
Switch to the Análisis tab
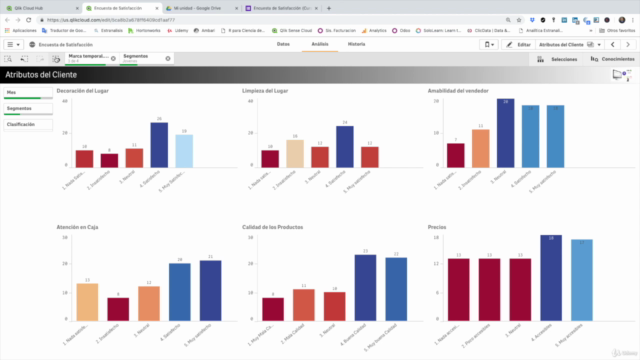(x=320, y=44)
